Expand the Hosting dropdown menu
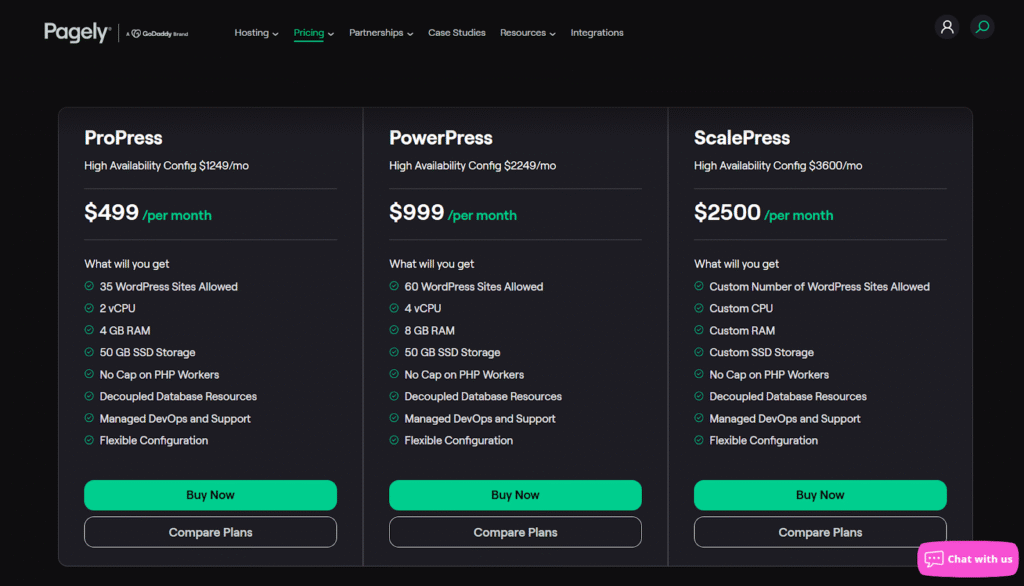This screenshot has width=1024, height=586. click(256, 33)
